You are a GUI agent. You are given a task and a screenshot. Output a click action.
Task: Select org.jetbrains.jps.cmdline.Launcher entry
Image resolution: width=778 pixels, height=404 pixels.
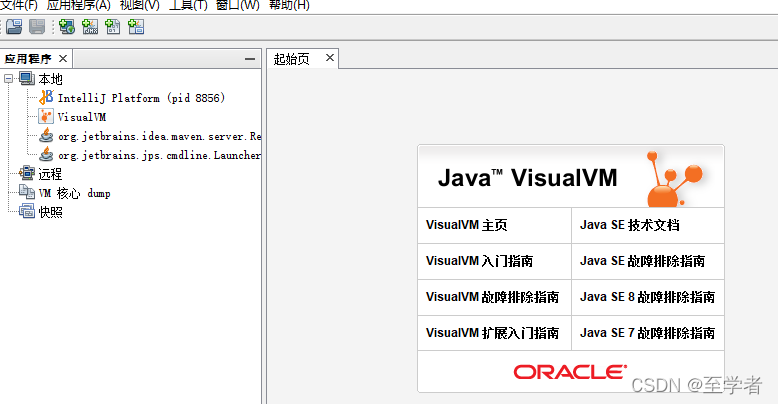pos(159,155)
